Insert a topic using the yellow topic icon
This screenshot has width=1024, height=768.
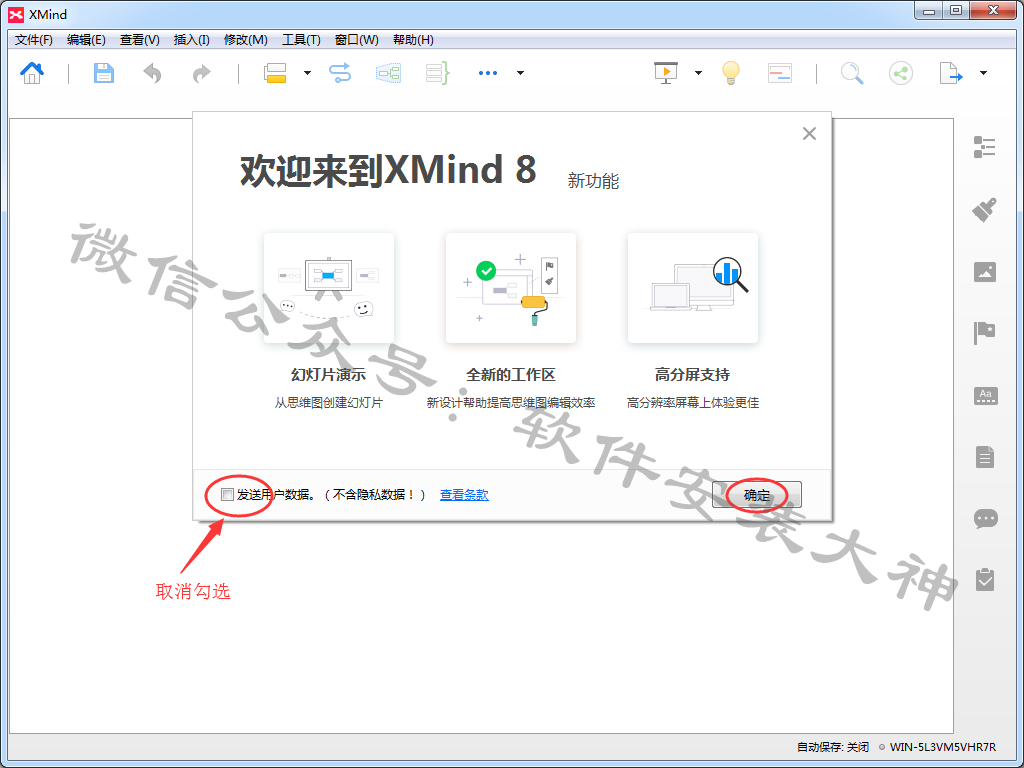click(x=276, y=73)
